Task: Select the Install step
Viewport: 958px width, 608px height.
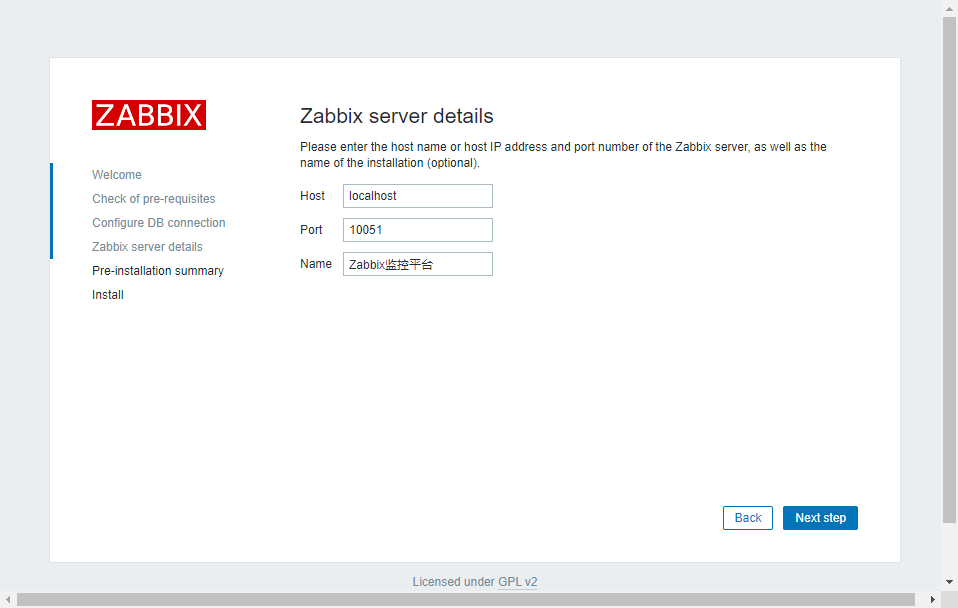Action: pos(108,295)
